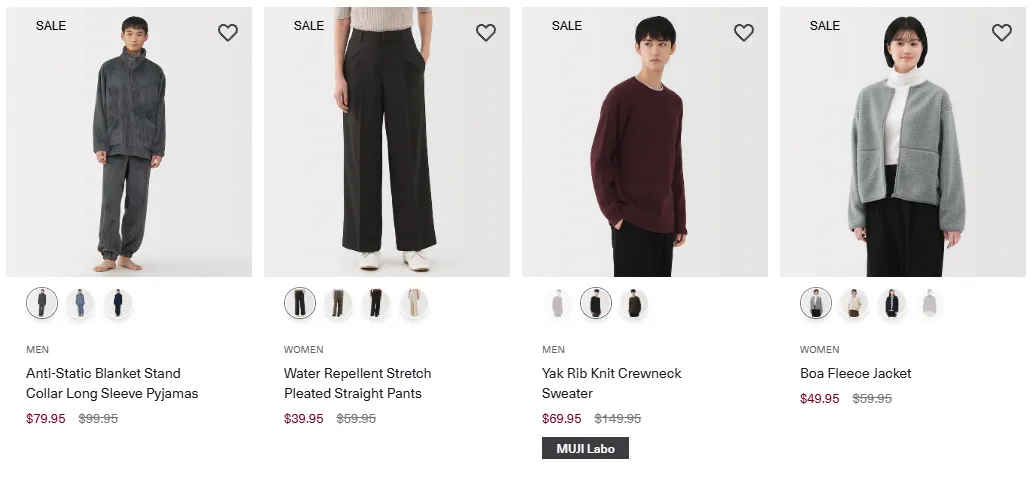Add the Anti-Static Blanket Pyjamas to wishlist

tap(228, 32)
